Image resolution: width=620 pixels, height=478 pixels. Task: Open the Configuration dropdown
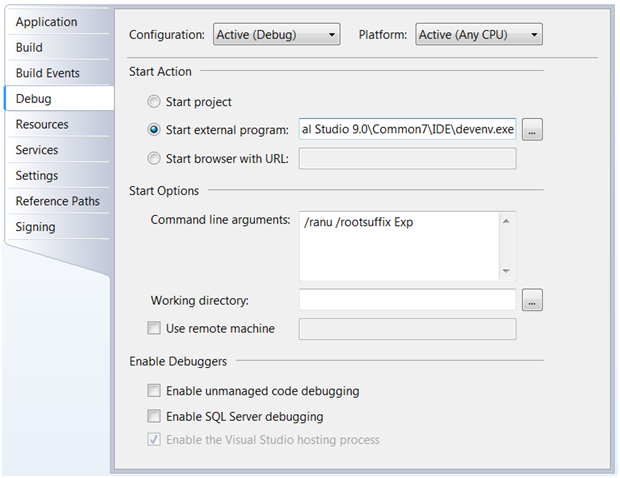click(x=276, y=34)
